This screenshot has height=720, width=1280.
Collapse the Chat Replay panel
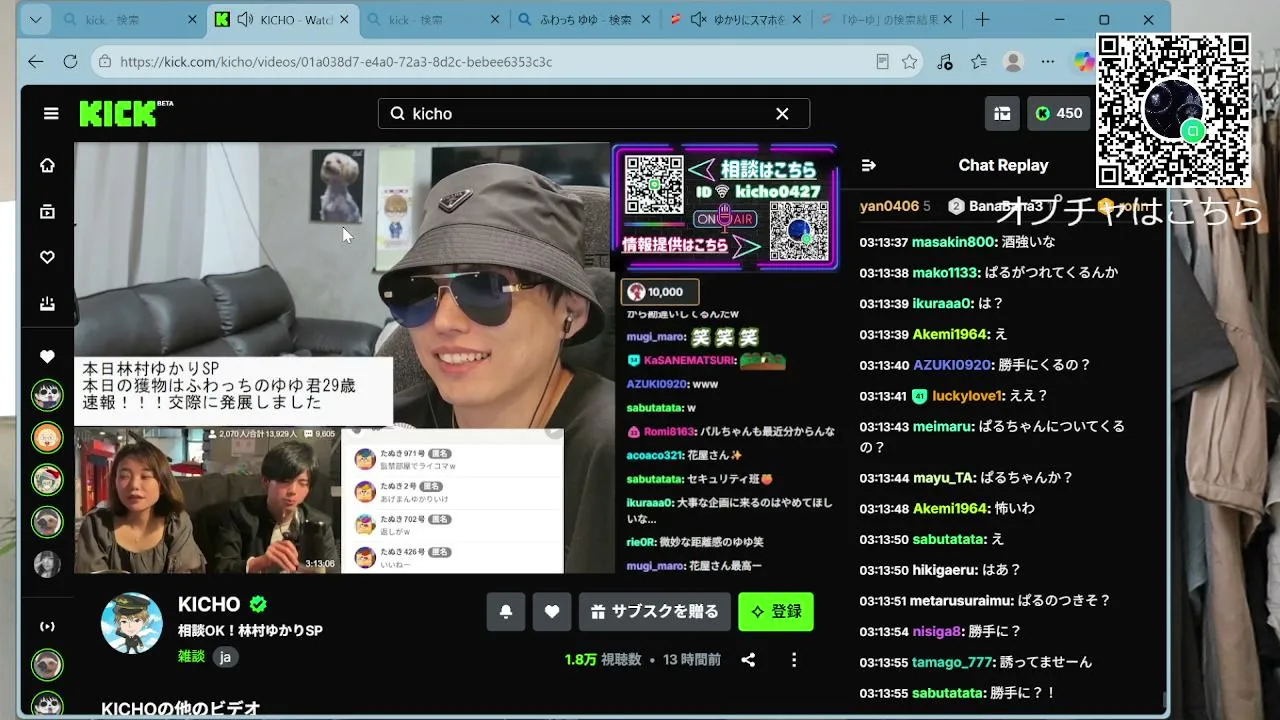coord(868,165)
